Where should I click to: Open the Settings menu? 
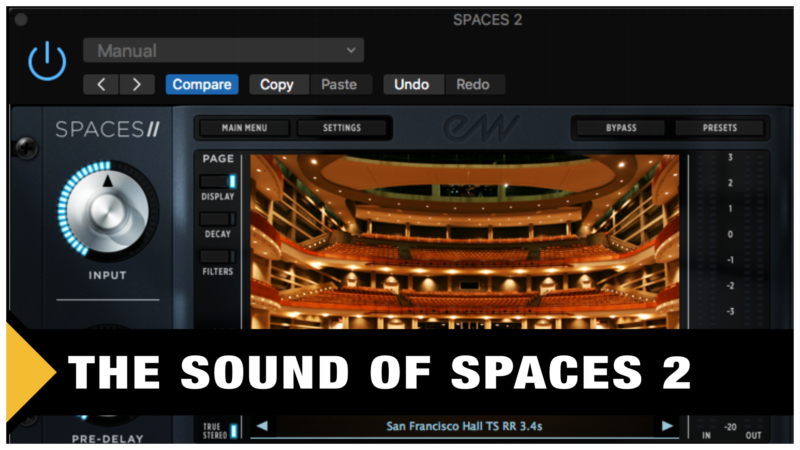[x=342, y=128]
